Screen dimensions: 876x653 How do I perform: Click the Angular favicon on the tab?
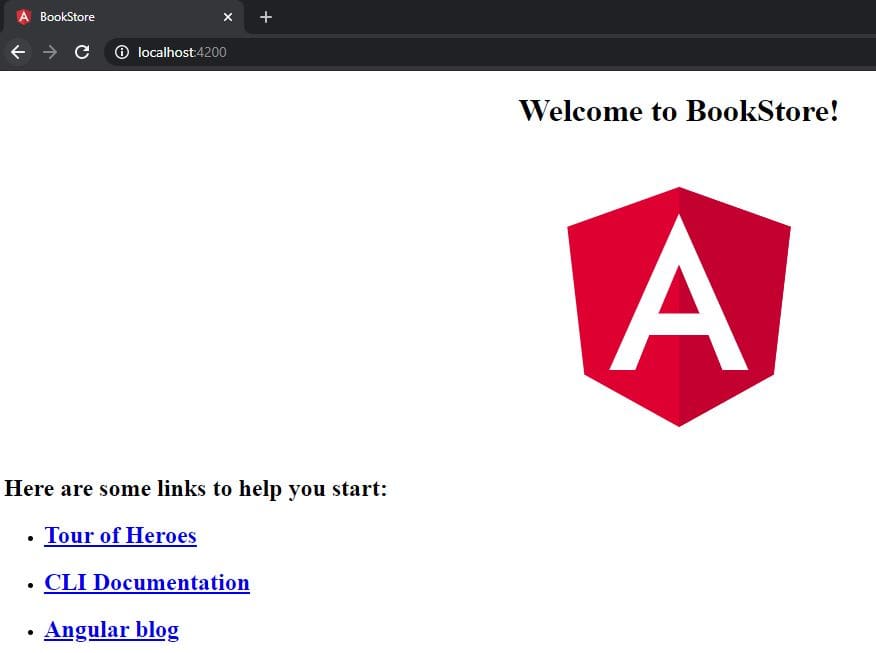click(x=23, y=17)
